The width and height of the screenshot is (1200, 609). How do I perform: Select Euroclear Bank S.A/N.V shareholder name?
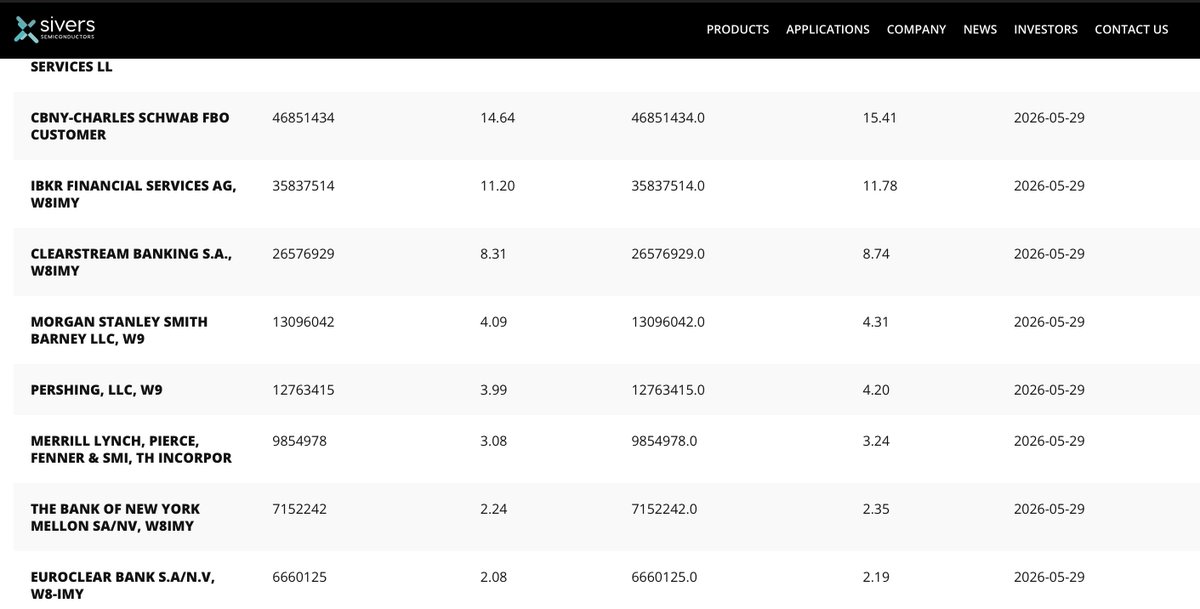(x=123, y=586)
